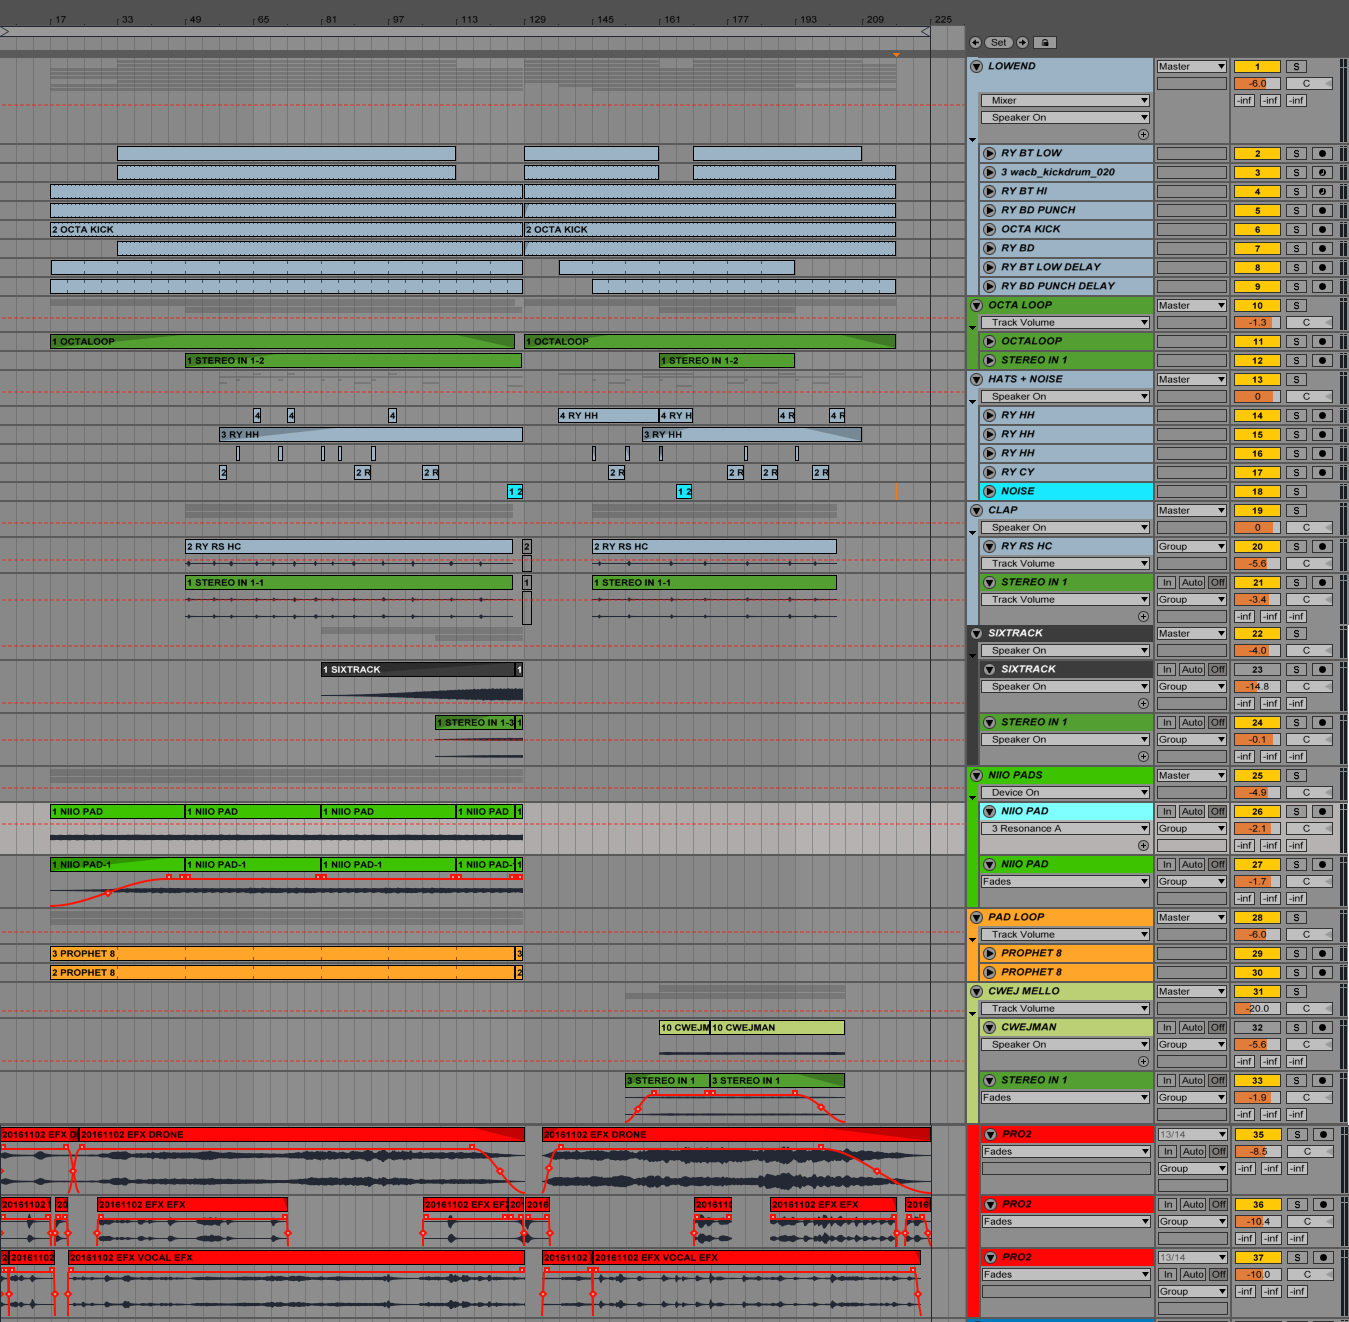Viewport: 1349px width, 1322px height.
Task: Arm recording on the CWEJMAN track
Action: (1322, 1028)
